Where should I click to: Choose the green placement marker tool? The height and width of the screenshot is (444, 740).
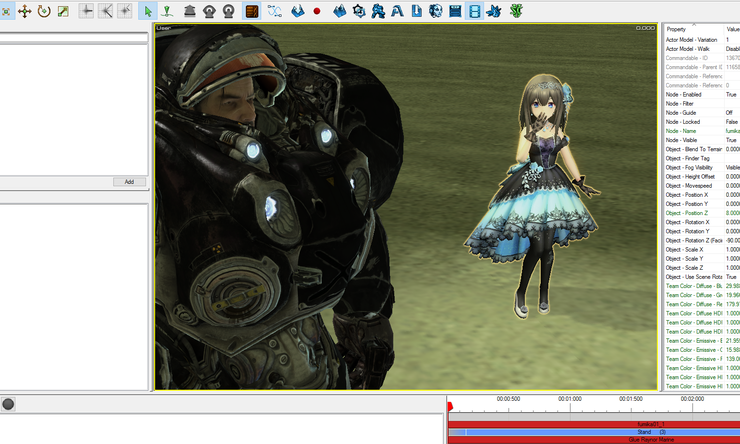167,11
